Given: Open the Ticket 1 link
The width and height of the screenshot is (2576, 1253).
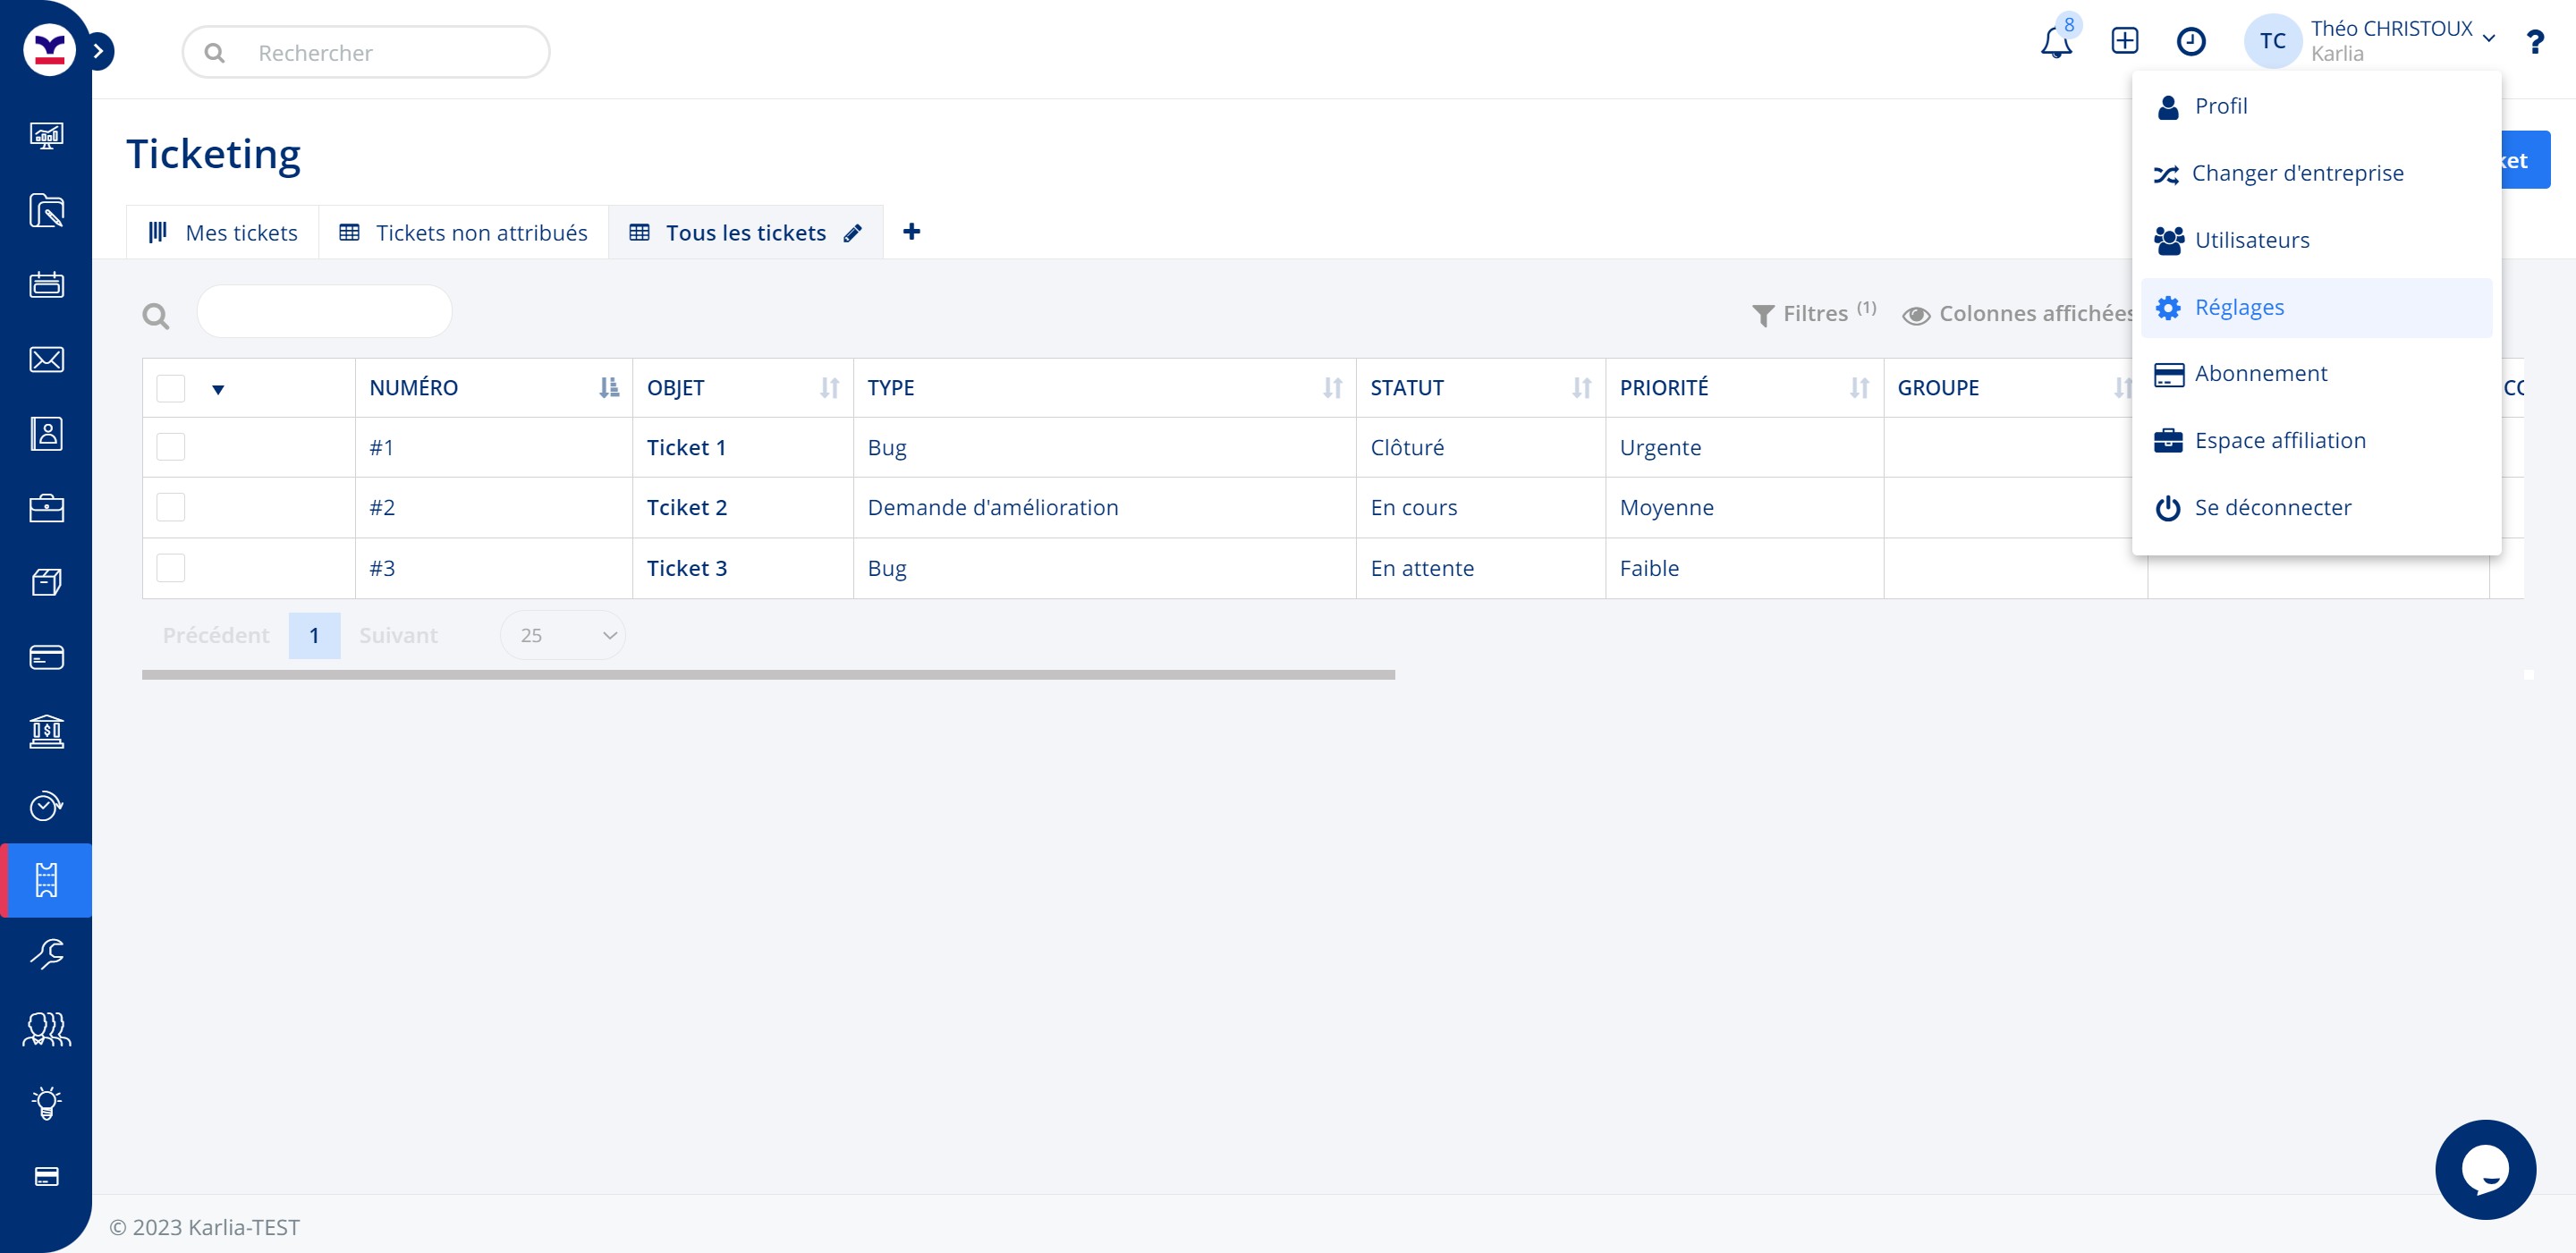Looking at the screenshot, I should click(686, 447).
